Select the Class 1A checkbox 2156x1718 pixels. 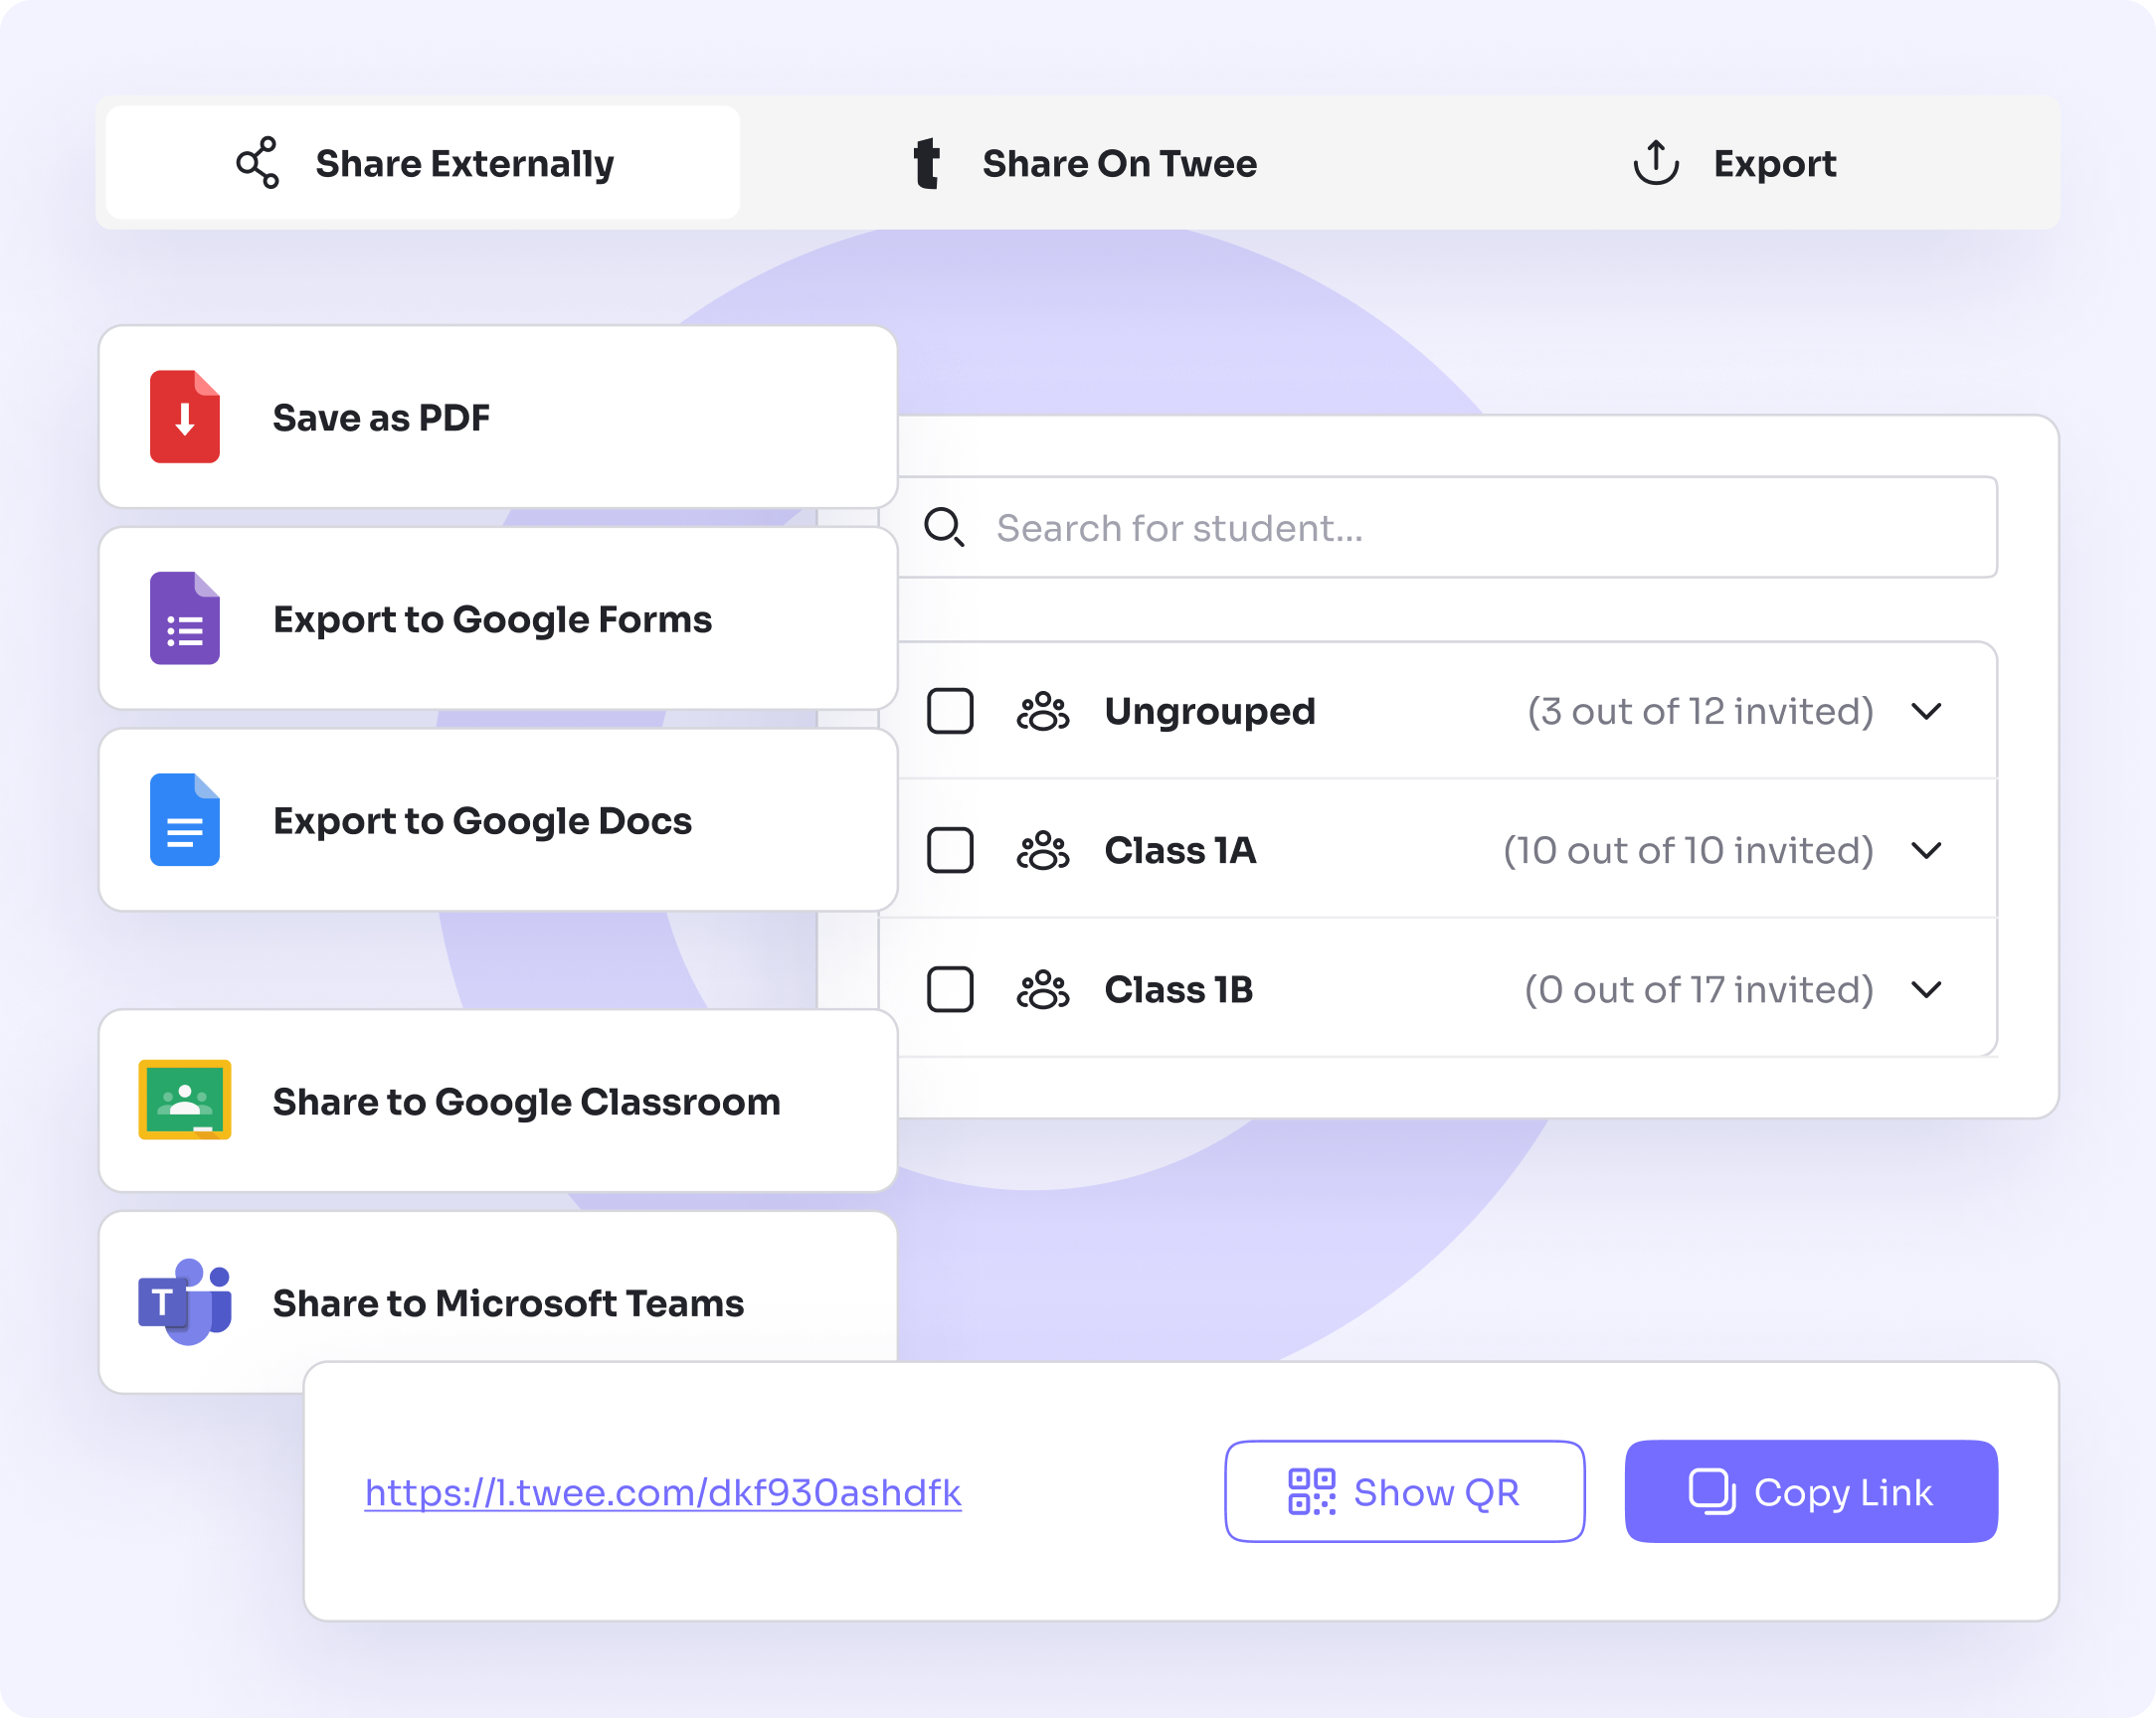(950, 851)
